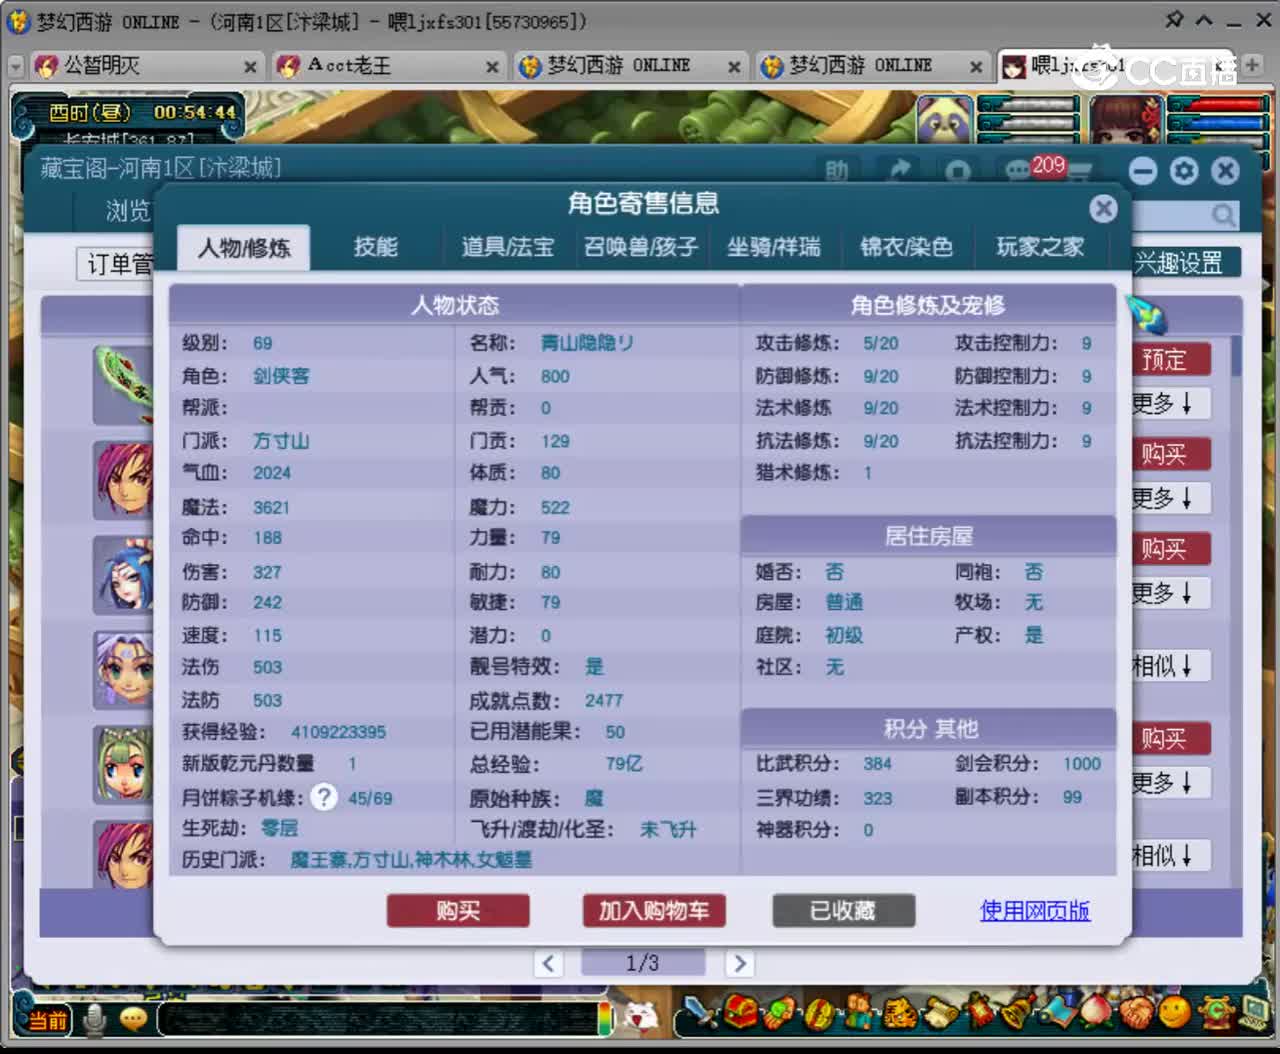The height and width of the screenshot is (1054, 1280).
Task: Click the white bear mascot icon
Action: point(641,1016)
